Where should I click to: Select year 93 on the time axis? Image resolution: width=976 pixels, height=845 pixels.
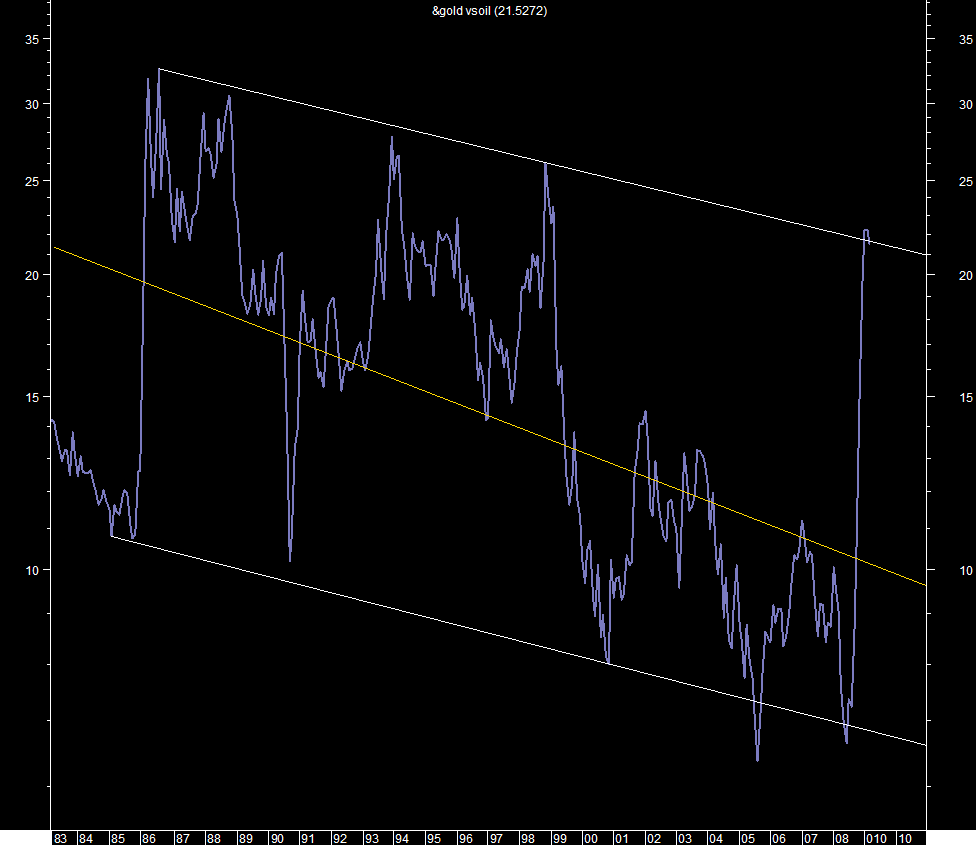[372, 838]
